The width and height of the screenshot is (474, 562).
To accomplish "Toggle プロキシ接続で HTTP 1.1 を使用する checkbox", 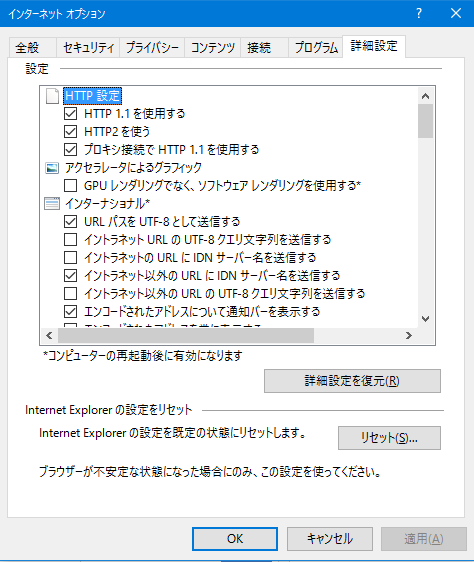I will point(70,149).
